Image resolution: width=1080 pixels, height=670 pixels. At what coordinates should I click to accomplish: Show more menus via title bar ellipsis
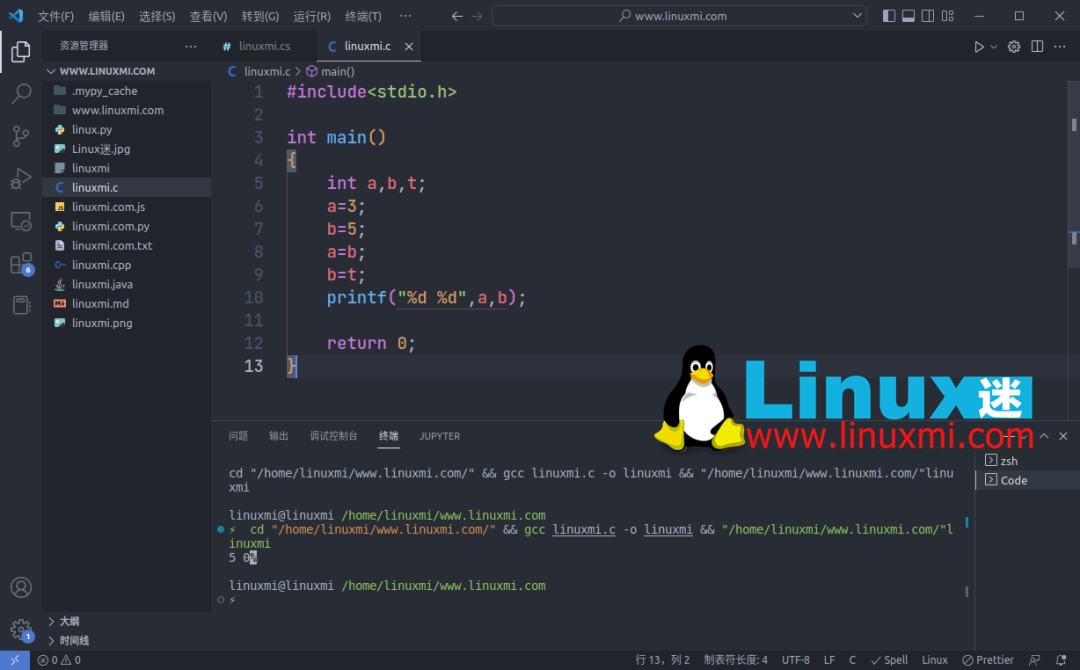click(x=406, y=16)
